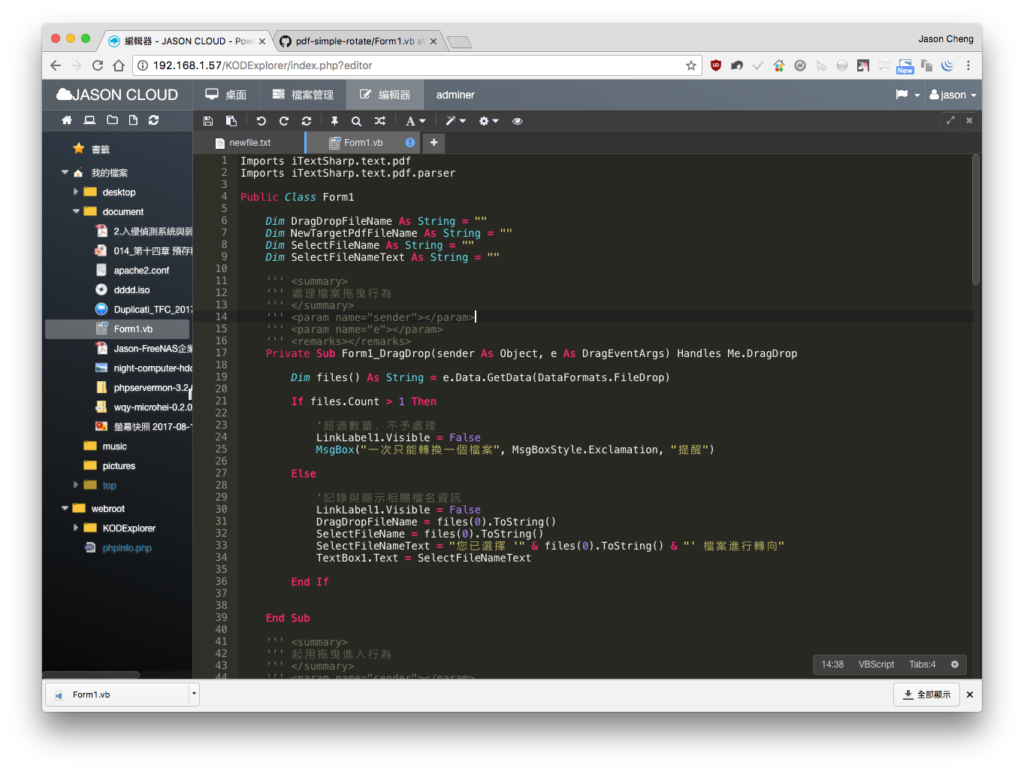1024x772 pixels.
Task: Expand the KODExplorer folder
Action: [76, 528]
